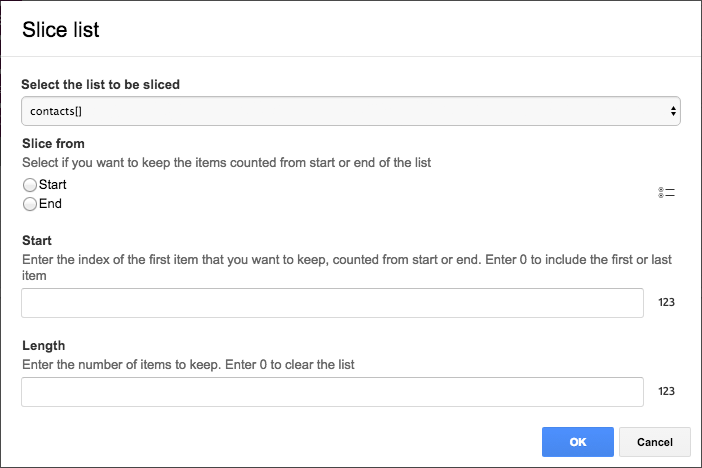Image resolution: width=702 pixels, height=468 pixels.
Task: Click the "Select if you want to keep" description
Action: pyautogui.click(x=226, y=162)
